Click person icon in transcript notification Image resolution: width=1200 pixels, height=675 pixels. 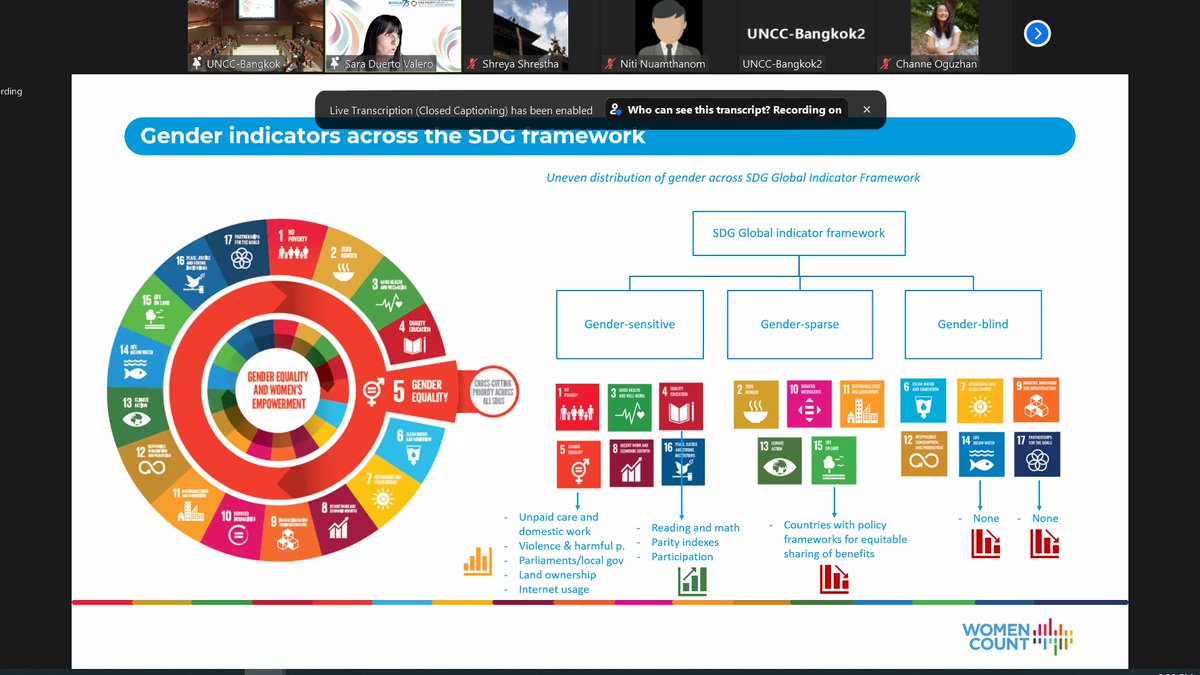click(616, 110)
